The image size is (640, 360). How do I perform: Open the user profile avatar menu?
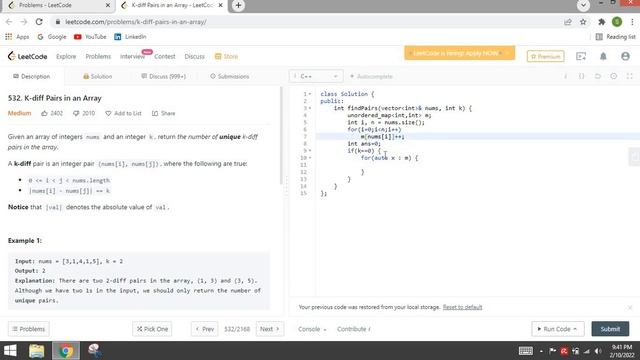coord(625,56)
